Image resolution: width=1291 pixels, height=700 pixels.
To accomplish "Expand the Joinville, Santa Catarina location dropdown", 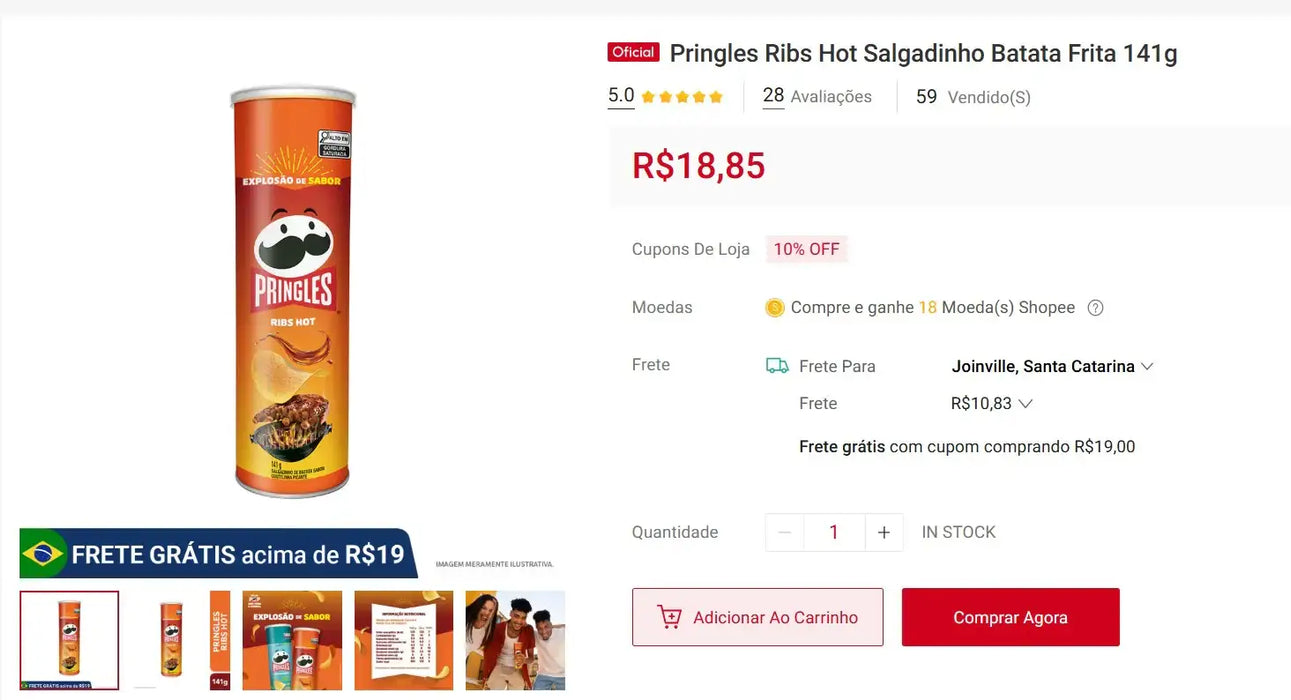I will 1052,366.
